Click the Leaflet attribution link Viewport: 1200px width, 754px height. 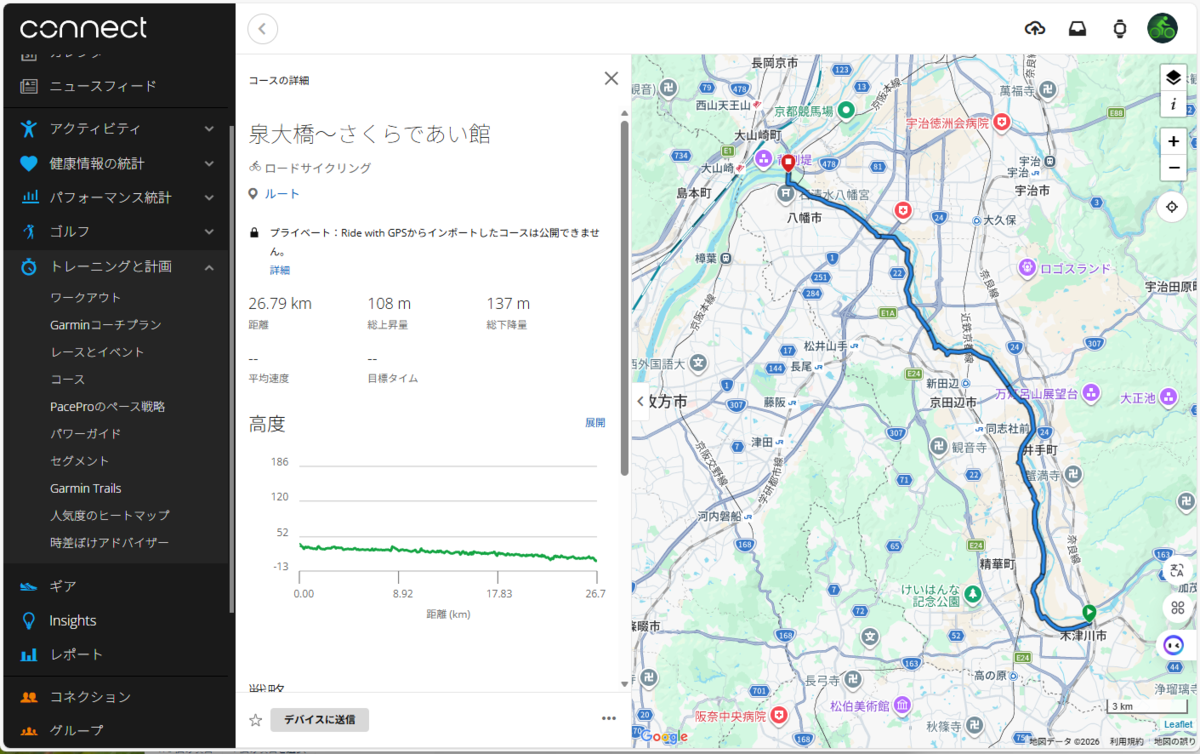[1178, 725]
